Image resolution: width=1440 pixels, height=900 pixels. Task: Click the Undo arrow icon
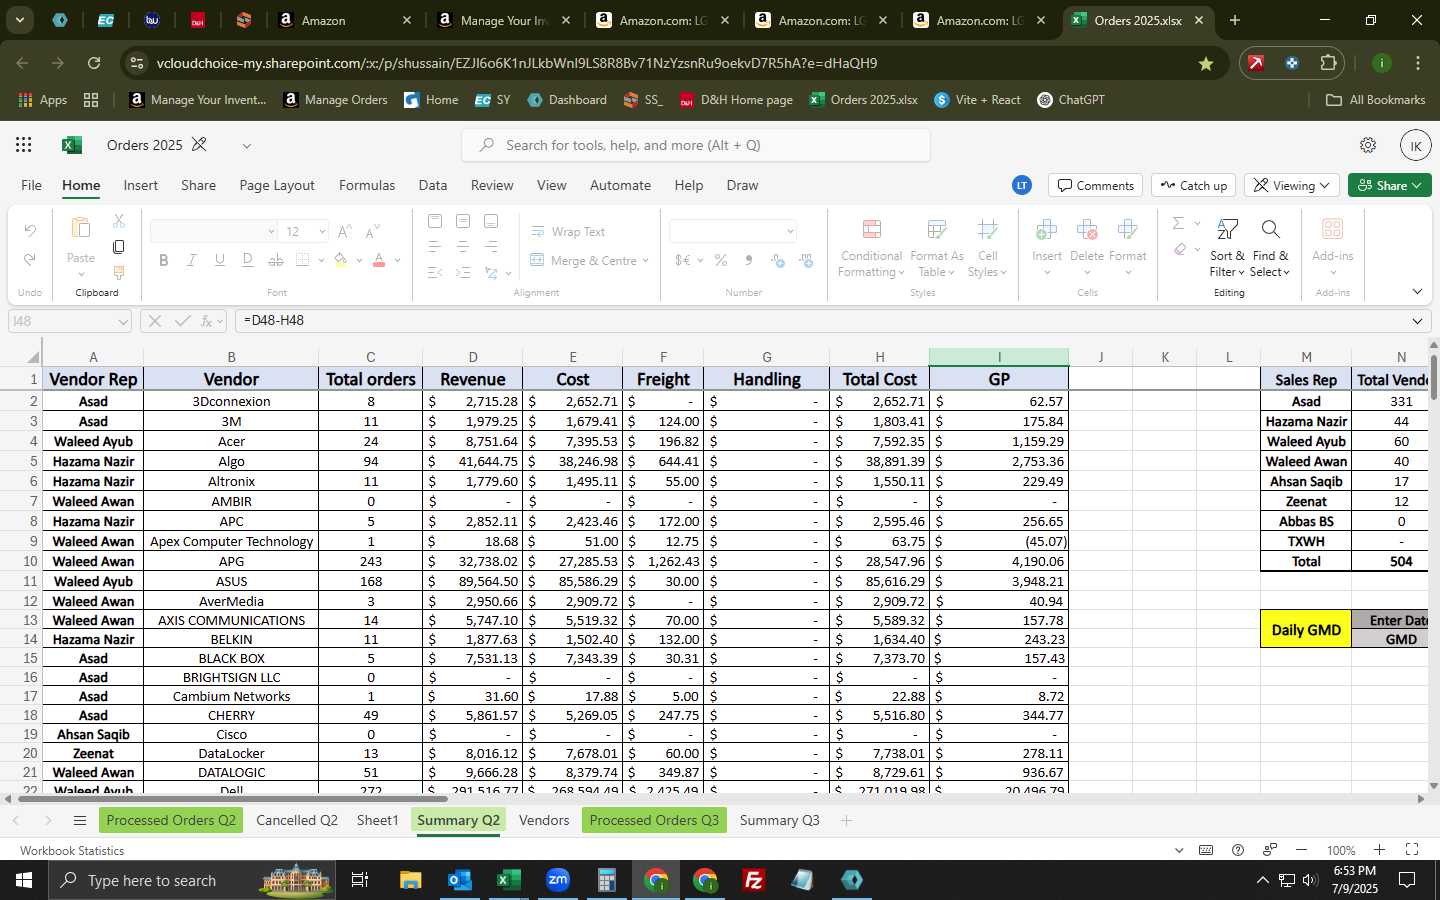click(x=30, y=231)
